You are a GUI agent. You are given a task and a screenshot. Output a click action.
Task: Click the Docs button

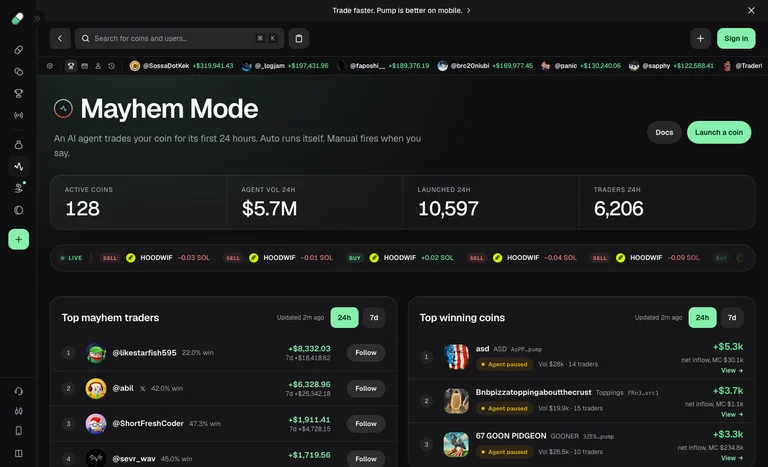[x=664, y=132]
